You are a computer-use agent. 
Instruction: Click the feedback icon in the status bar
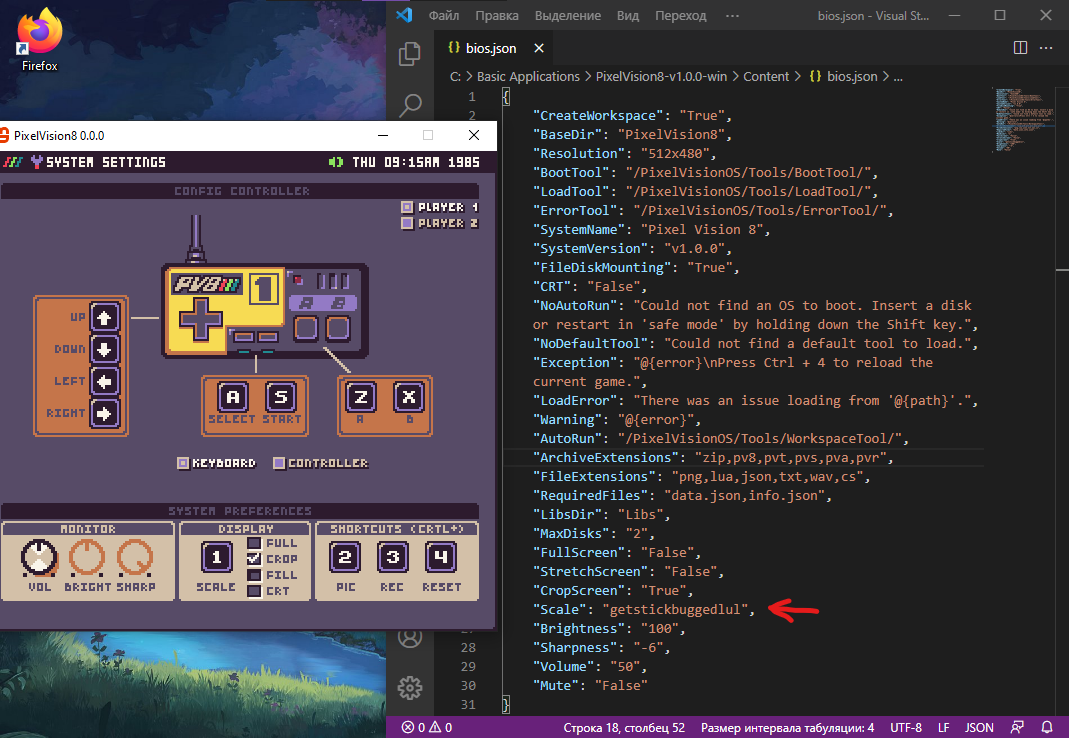tap(1017, 728)
